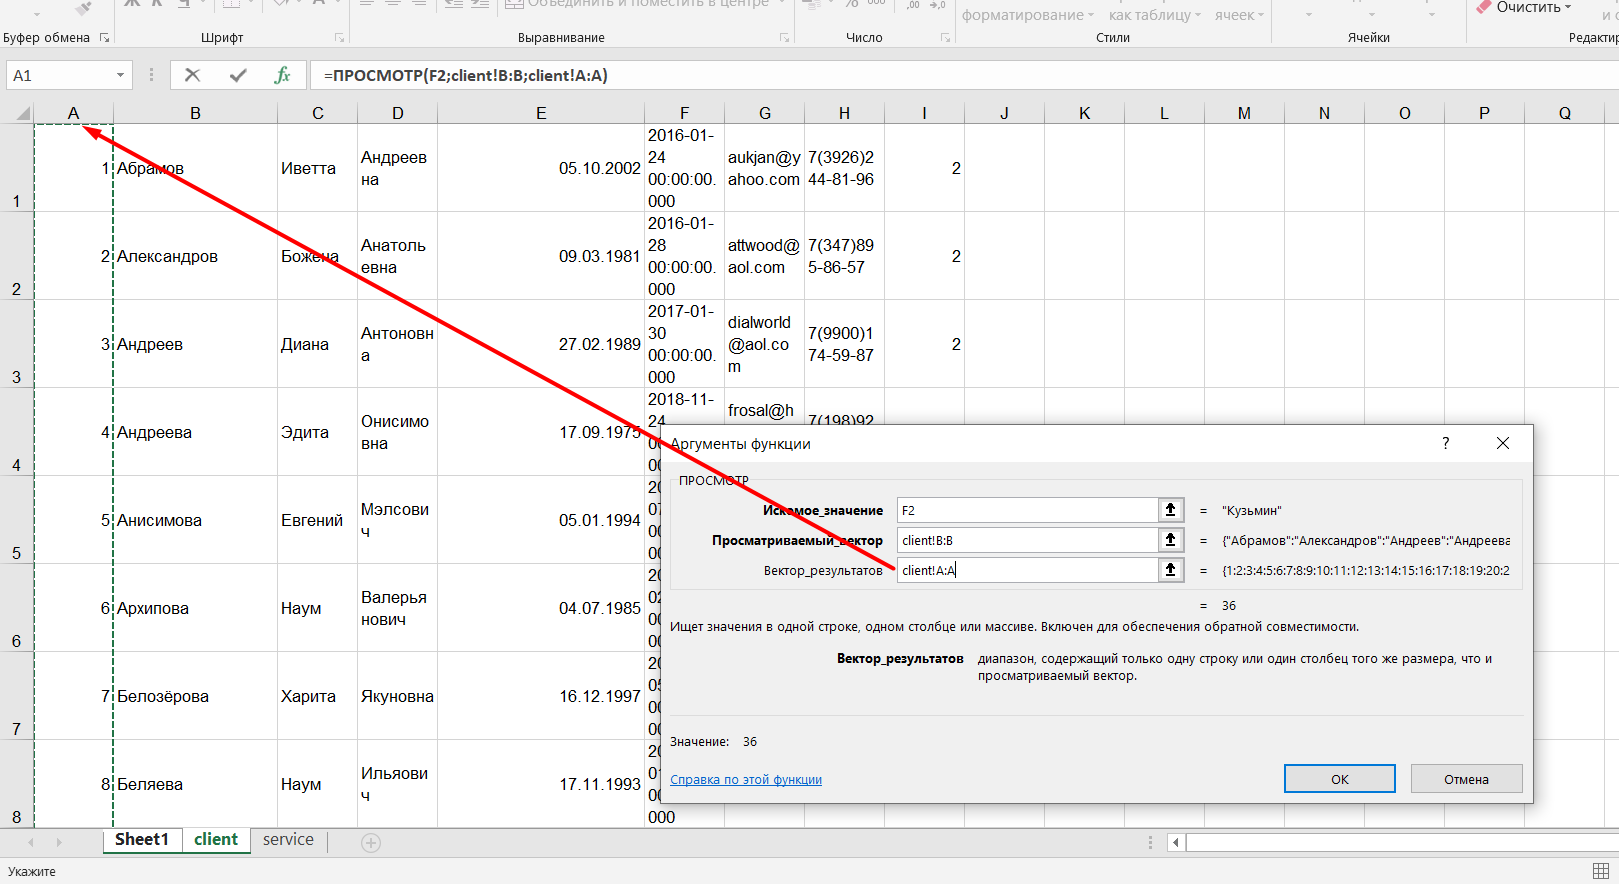Open Insert Function via the fx icon
Viewport: 1619px width, 884px height.
(x=282, y=75)
